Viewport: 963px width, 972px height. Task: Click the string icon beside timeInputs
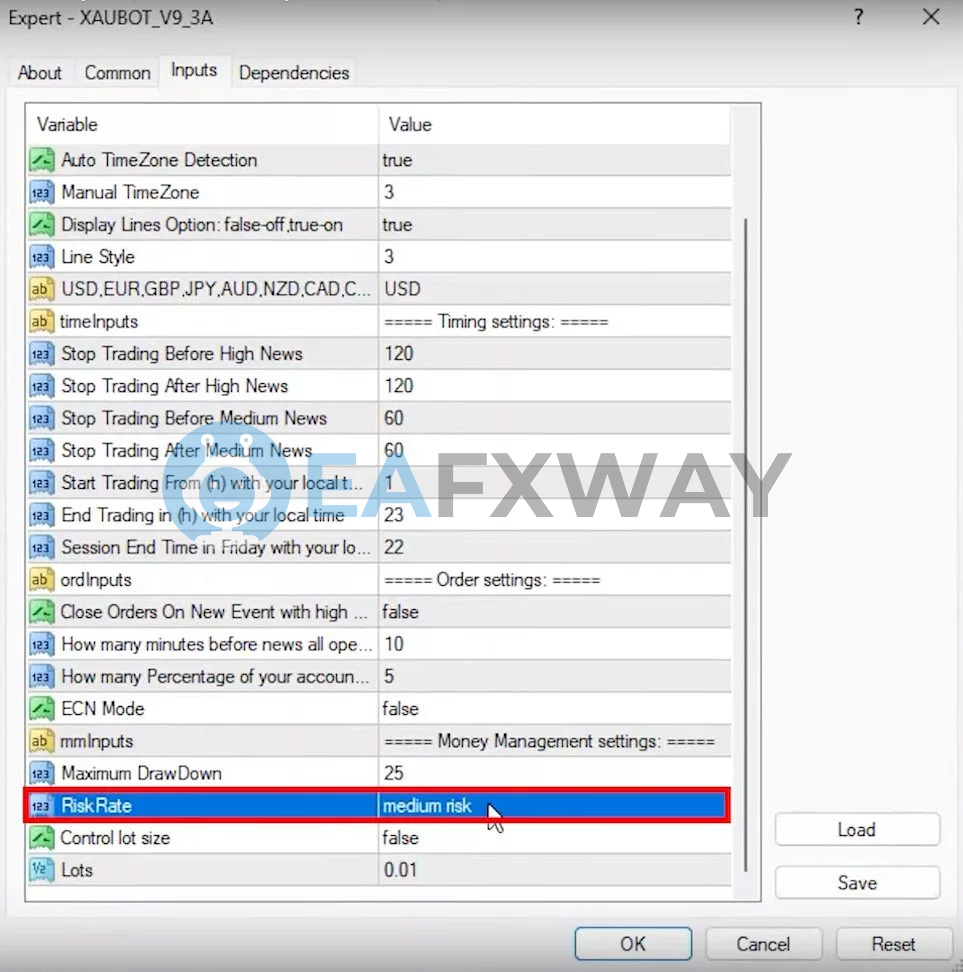[x=42, y=321]
